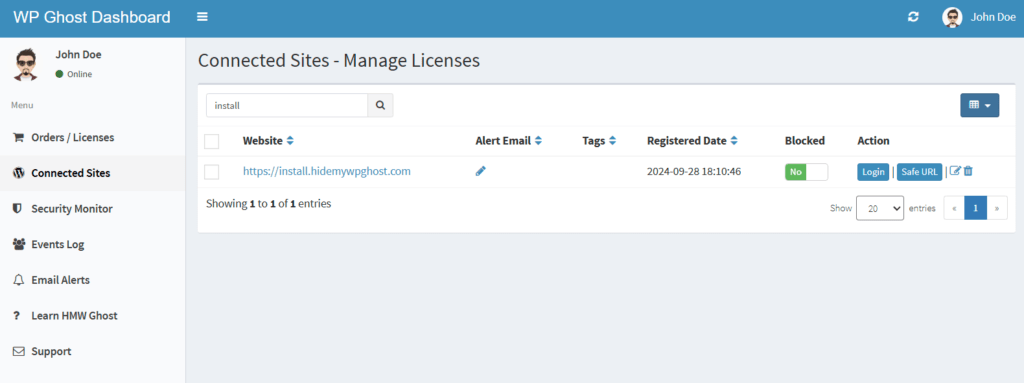The width and height of the screenshot is (1024, 383).
Task: Click WP Ghost Dashboard title
Action: pyautogui.click(x=92, y=17)
